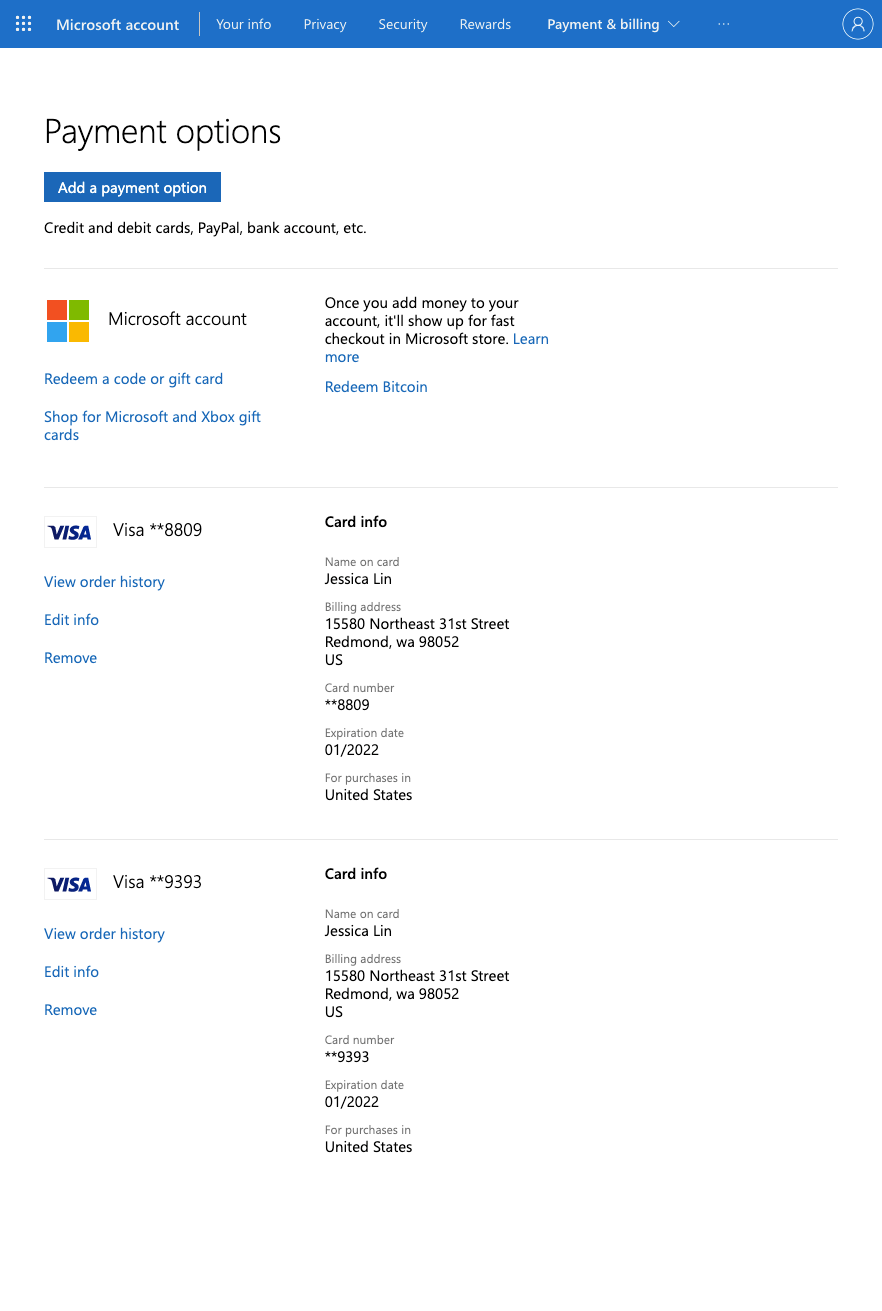Open Shop for Microsoft and Xbox gift cards
The image size is (882, 1311).
click(152, 426)
